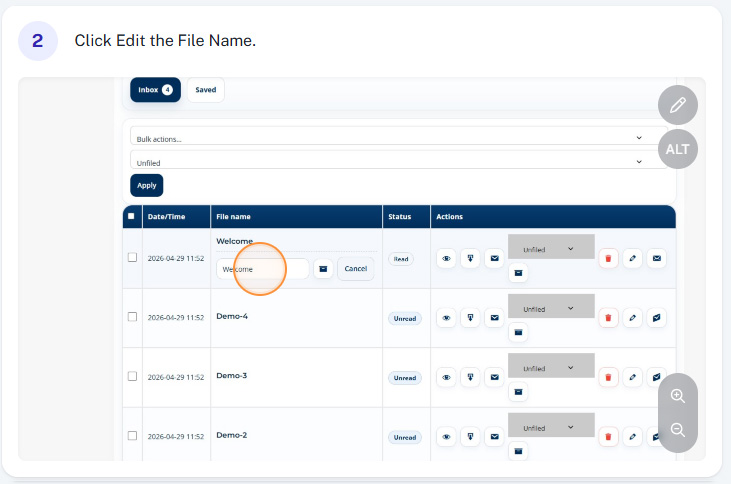
Task: Tick the checkbox for the Demo-4 row
Action: 132,317
